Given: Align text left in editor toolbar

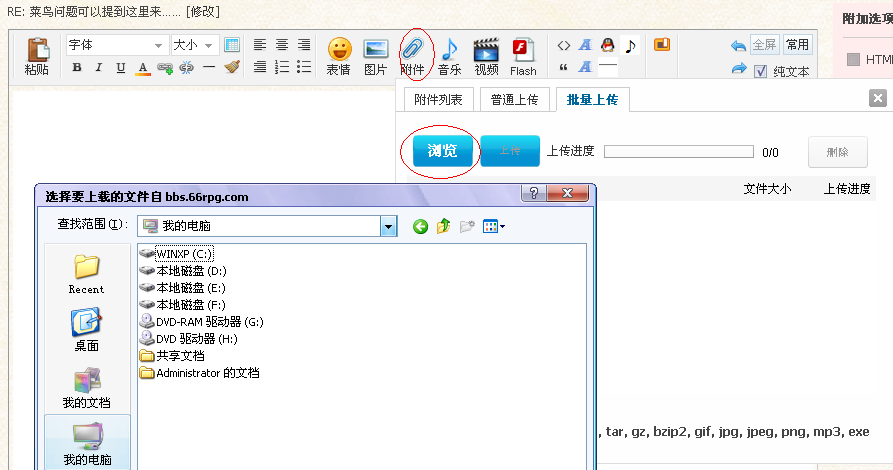Looking at the screenshot, I should (x=260, y=45).
